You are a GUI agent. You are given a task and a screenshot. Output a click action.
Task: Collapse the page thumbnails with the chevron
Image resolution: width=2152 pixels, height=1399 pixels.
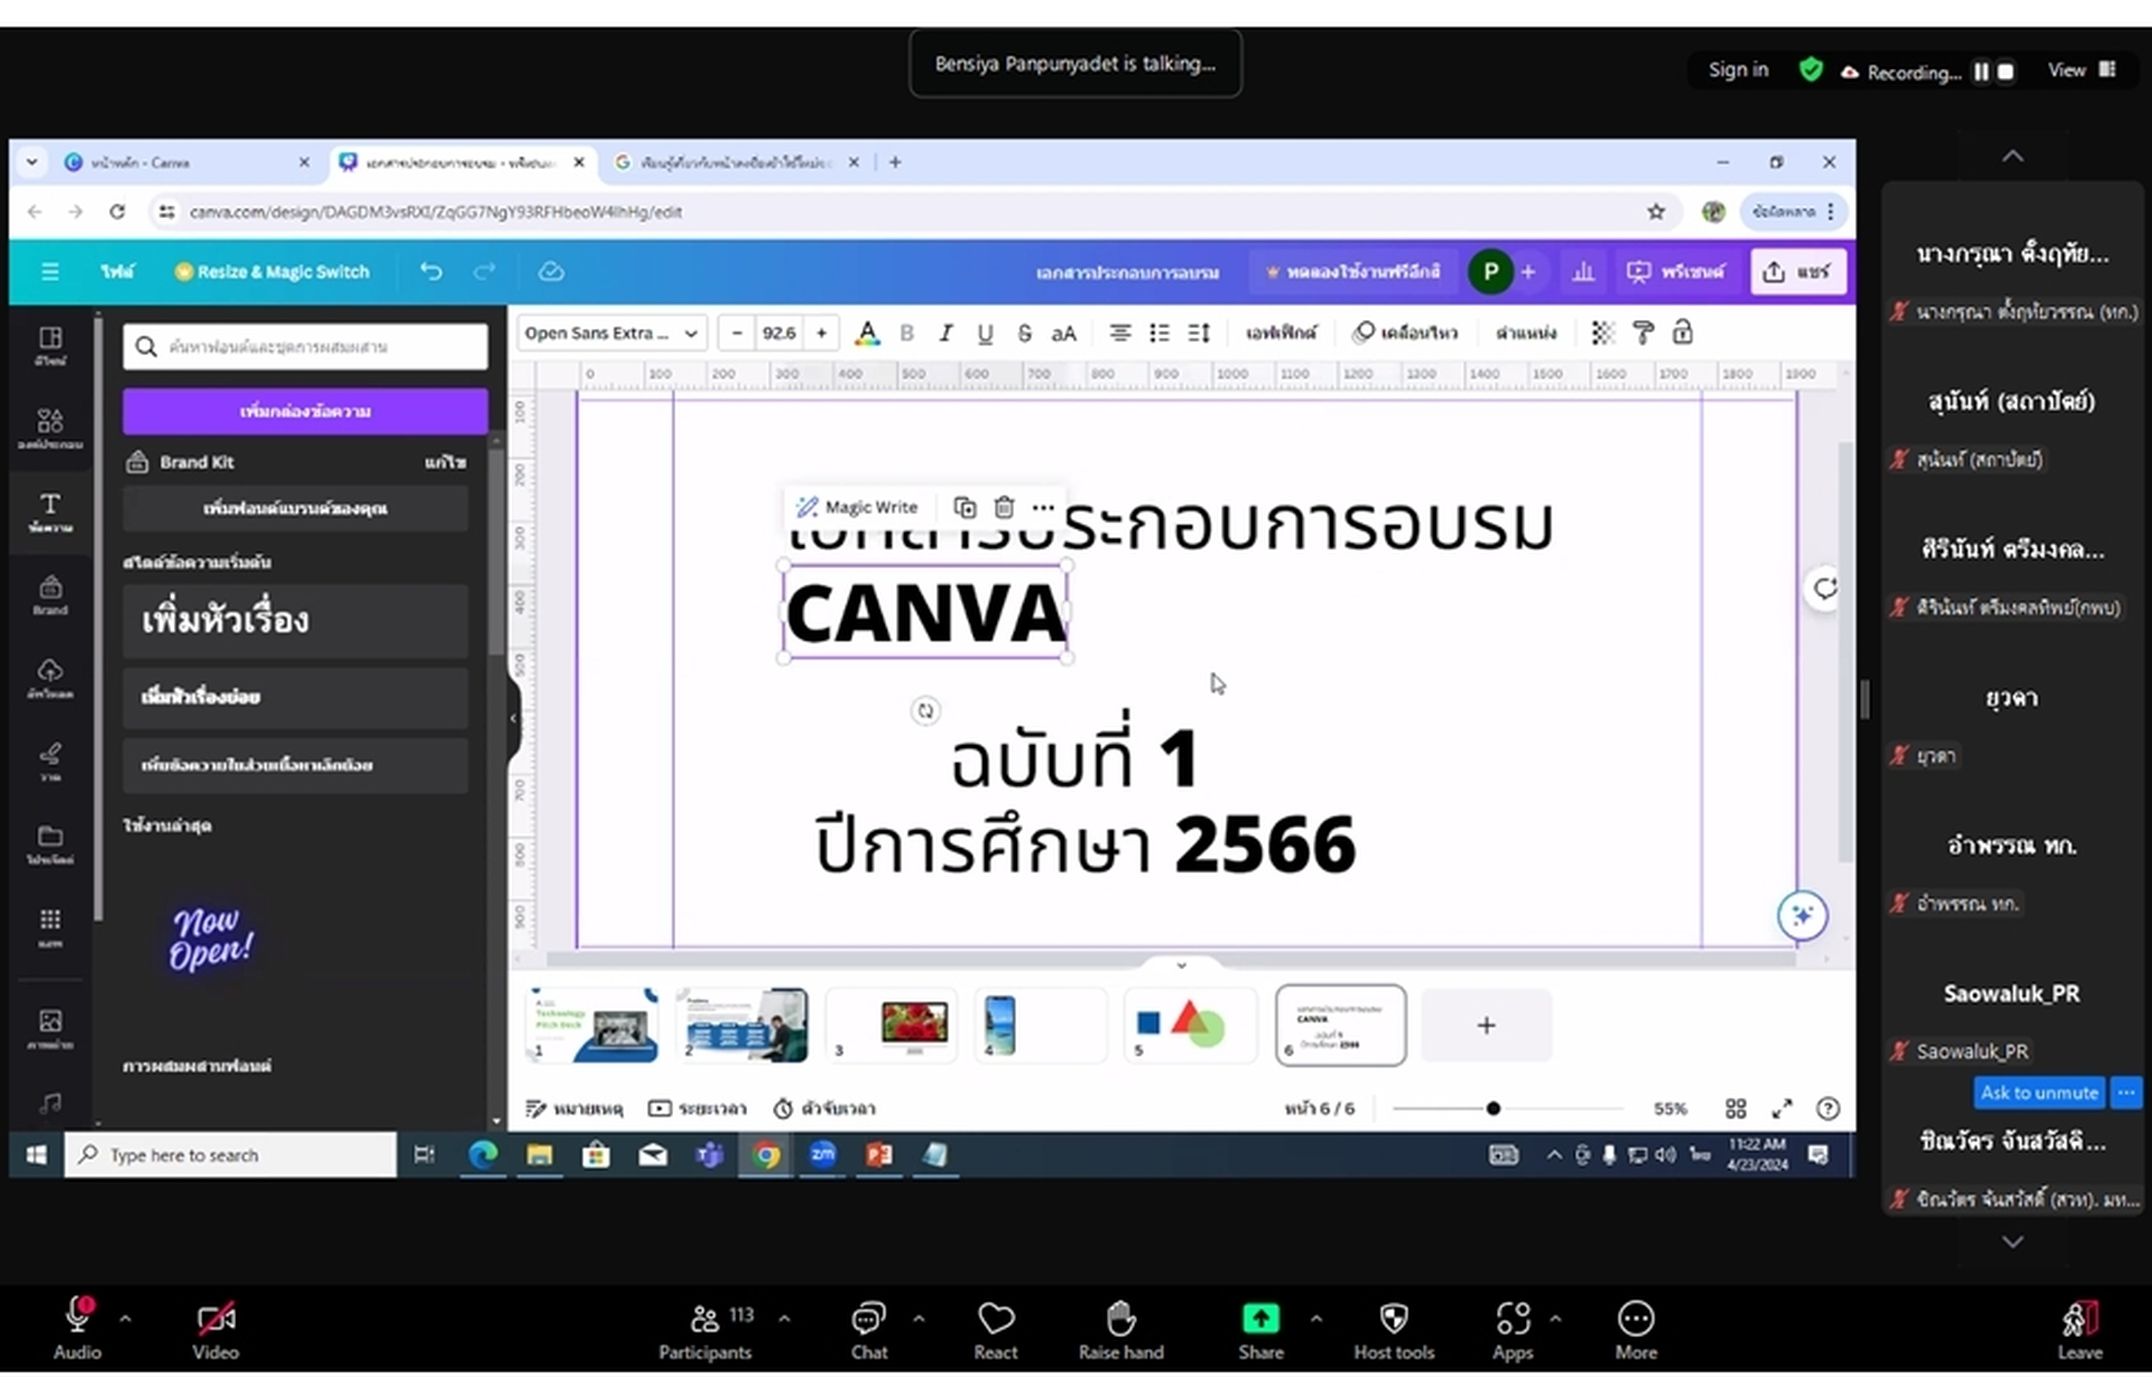point(1181,965)
